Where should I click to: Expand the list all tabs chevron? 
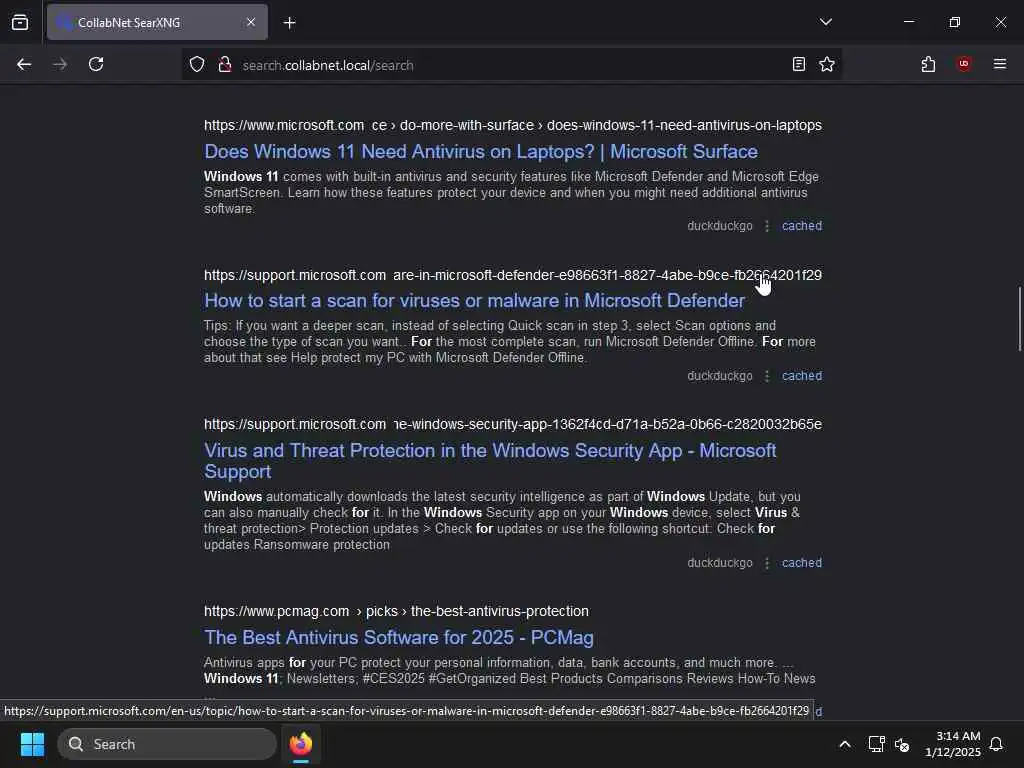tap(826, 22)
